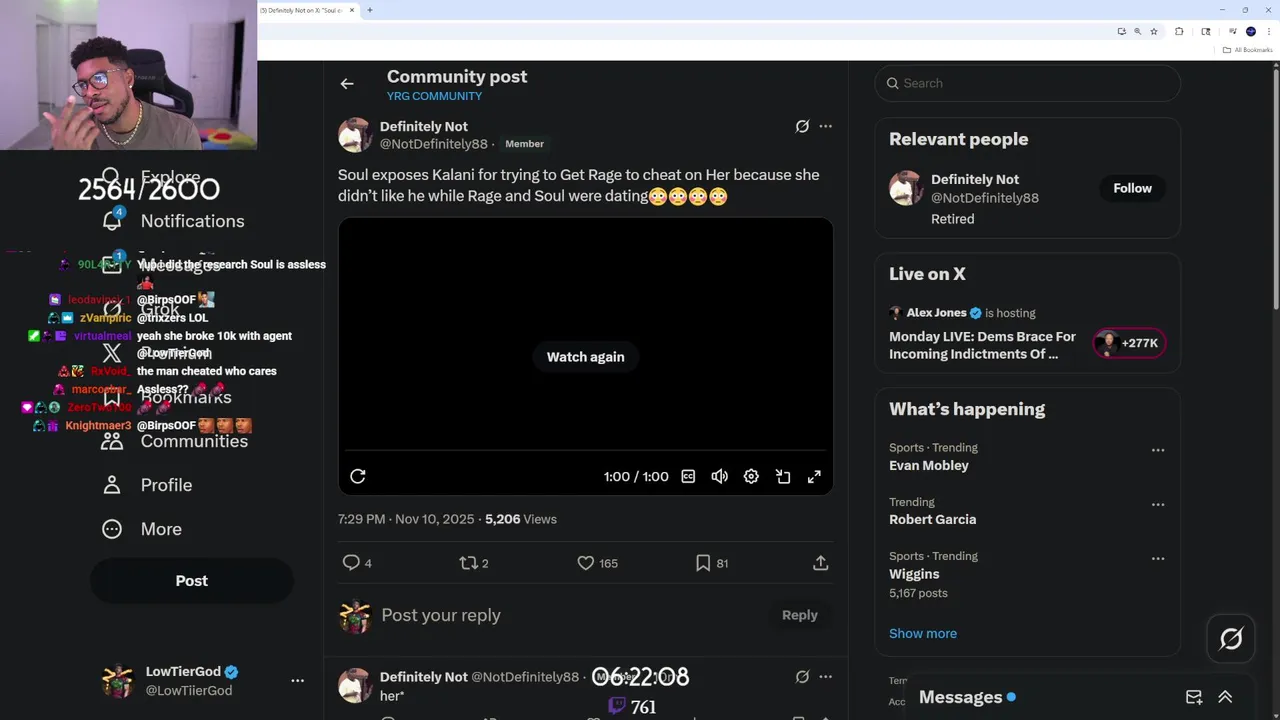
Task: Expand the Messages drawer
Action: 1225,697
